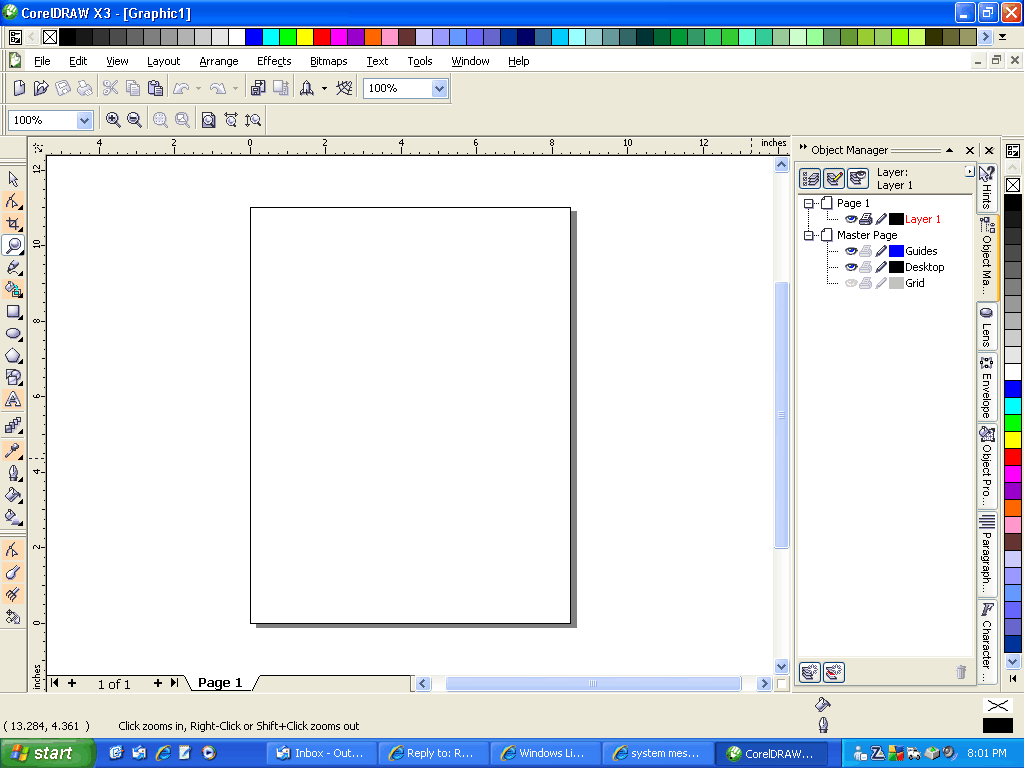Select the Shape tool below the Pick tool

[x=13, y=201]
